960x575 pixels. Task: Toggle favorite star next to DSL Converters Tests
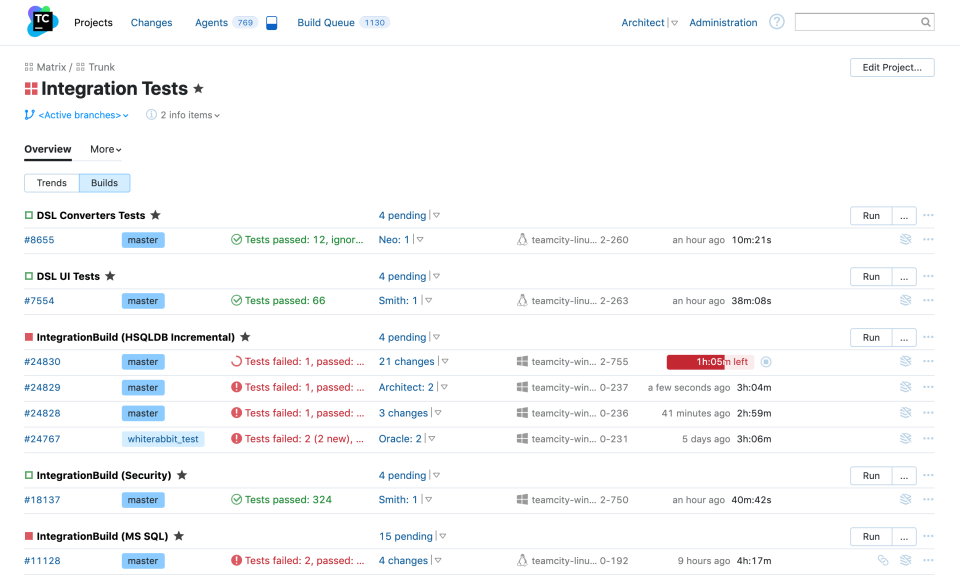click(x=155, y=215)
